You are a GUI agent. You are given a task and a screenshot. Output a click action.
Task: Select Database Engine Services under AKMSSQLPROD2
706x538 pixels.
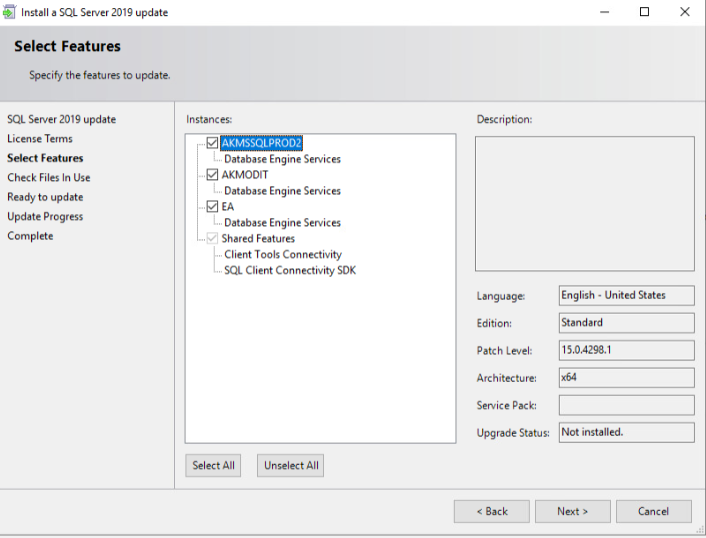282,159
